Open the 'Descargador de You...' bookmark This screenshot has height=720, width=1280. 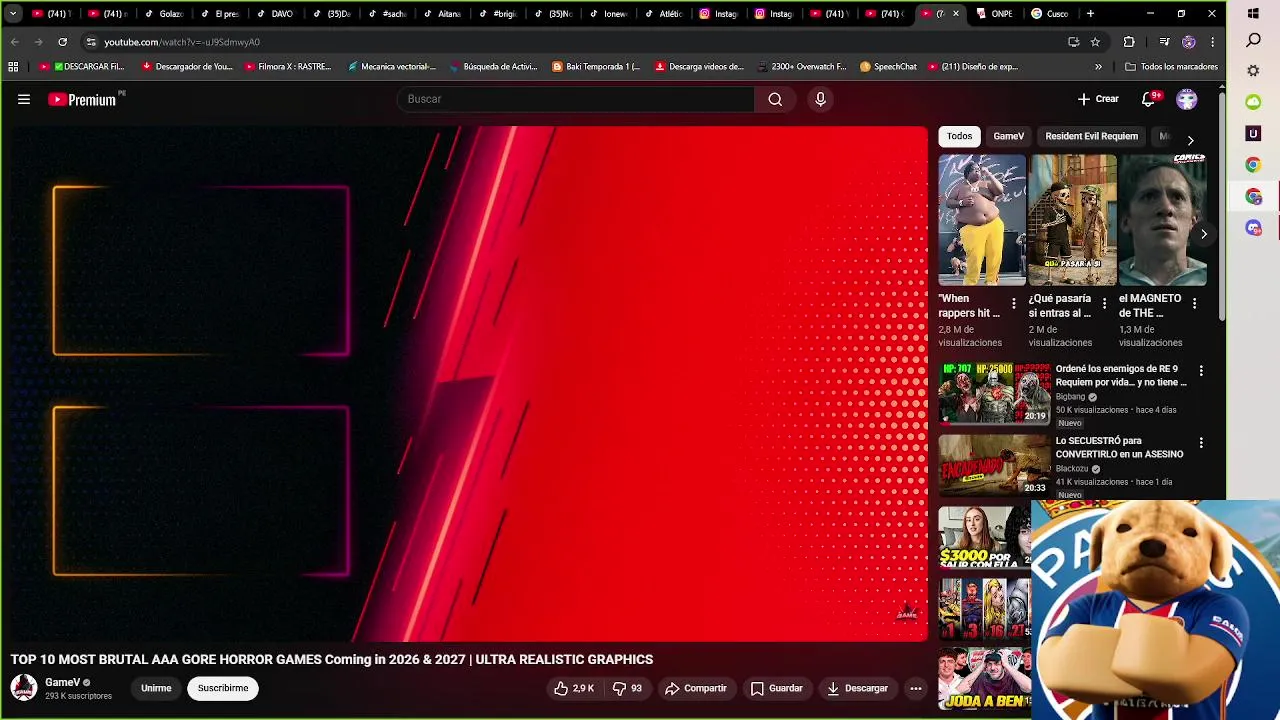pyautogui.click(x=187, y=67)
